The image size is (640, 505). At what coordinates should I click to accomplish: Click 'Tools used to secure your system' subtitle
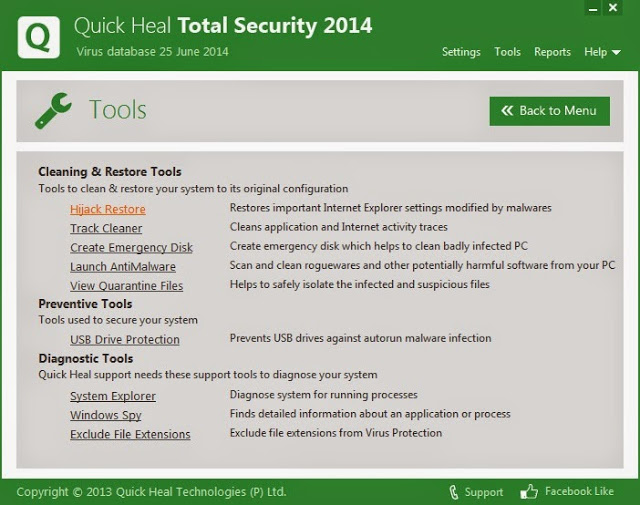pos(118,320)
